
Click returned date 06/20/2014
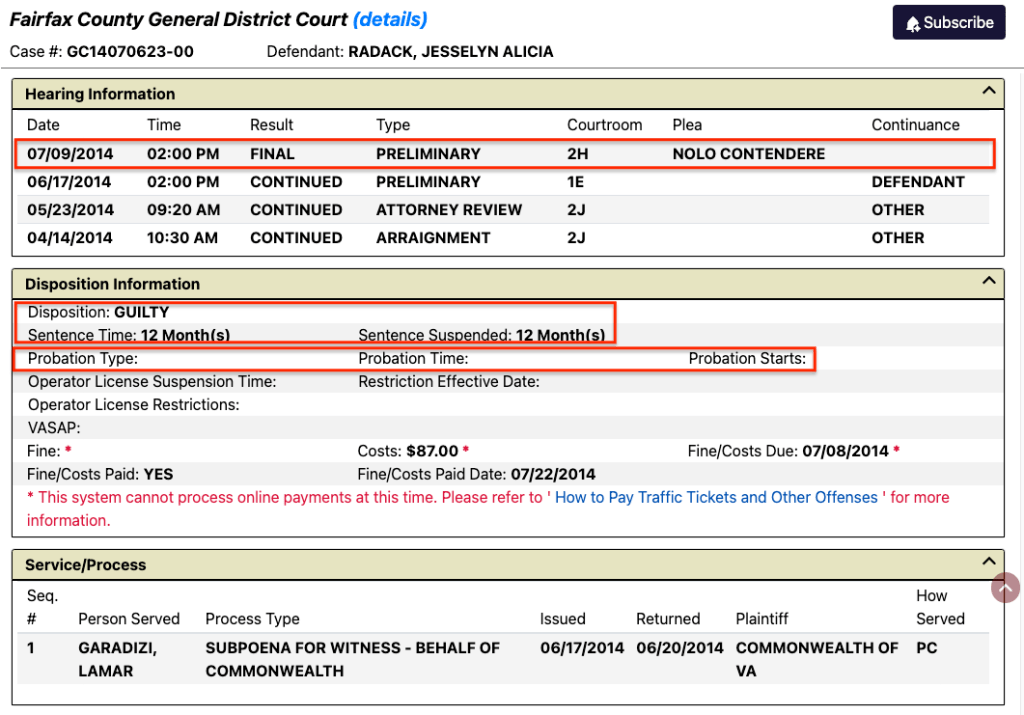(x=680, y=648)
